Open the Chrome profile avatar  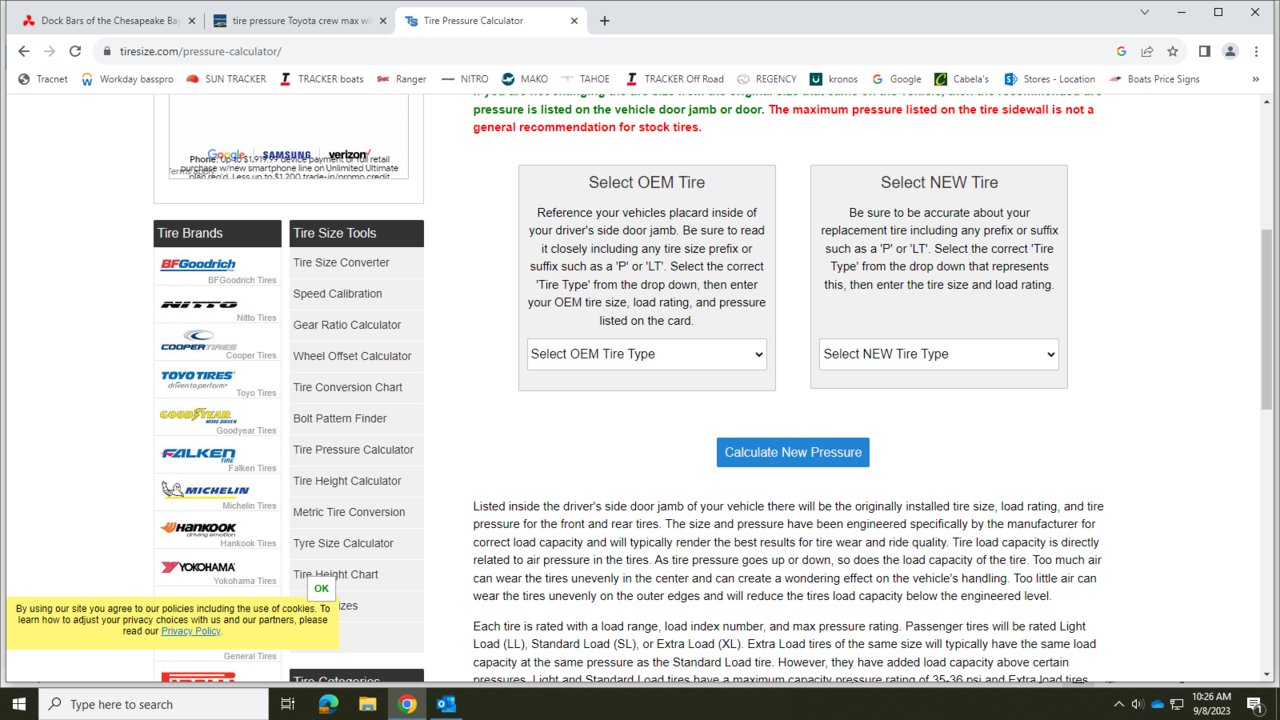pyautogui.click(x=1230, y=51)
